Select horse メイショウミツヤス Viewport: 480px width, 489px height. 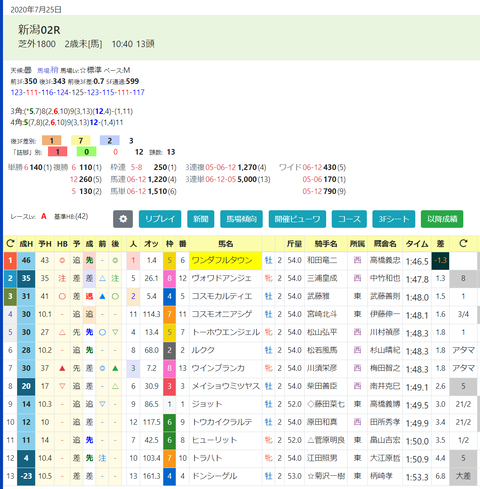(226, 386)
